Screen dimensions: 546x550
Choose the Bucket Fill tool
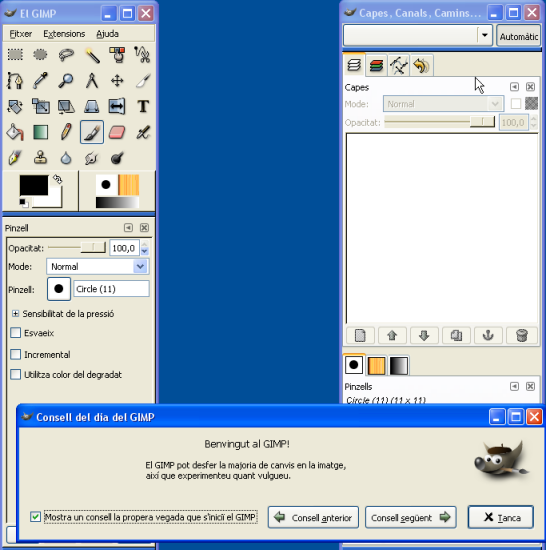coord(15,132)
